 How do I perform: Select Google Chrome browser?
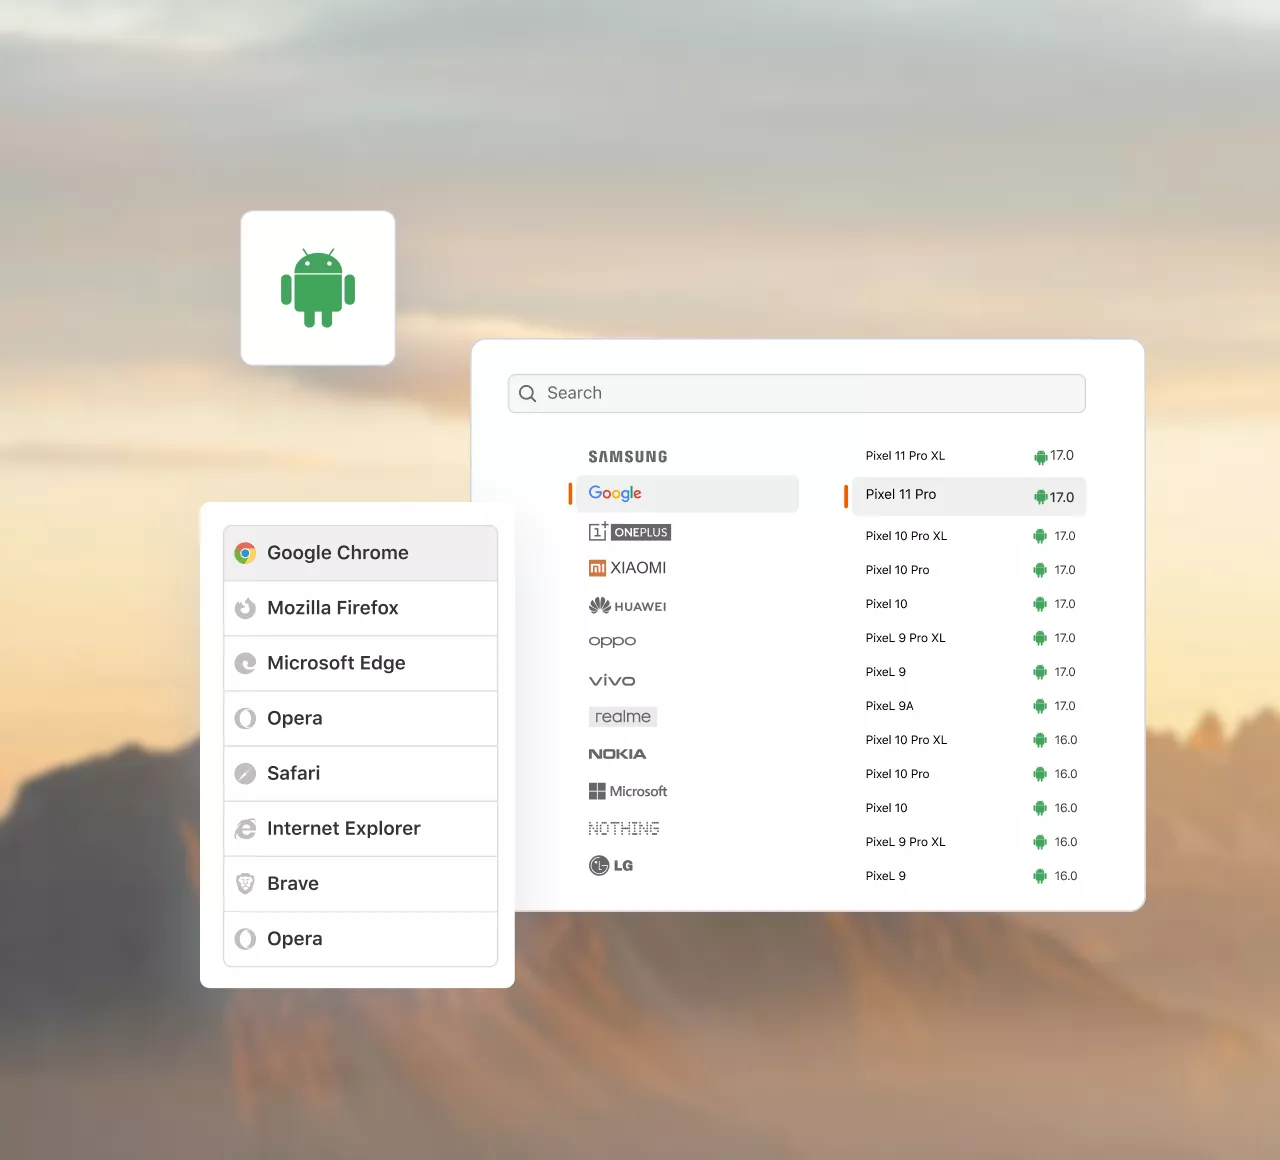pos(360,553)
